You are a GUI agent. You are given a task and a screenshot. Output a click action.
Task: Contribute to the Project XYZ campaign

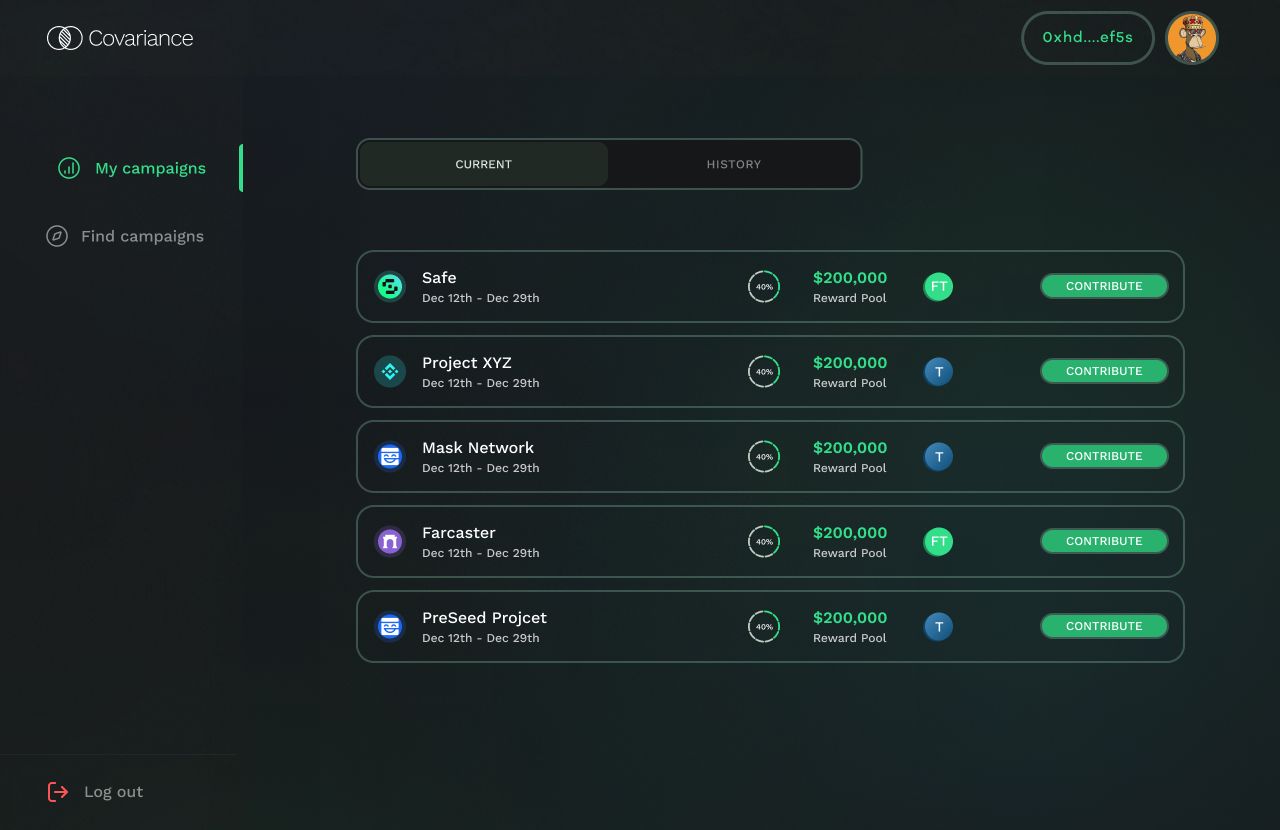pyautogui.click(x=1104, y=371)
